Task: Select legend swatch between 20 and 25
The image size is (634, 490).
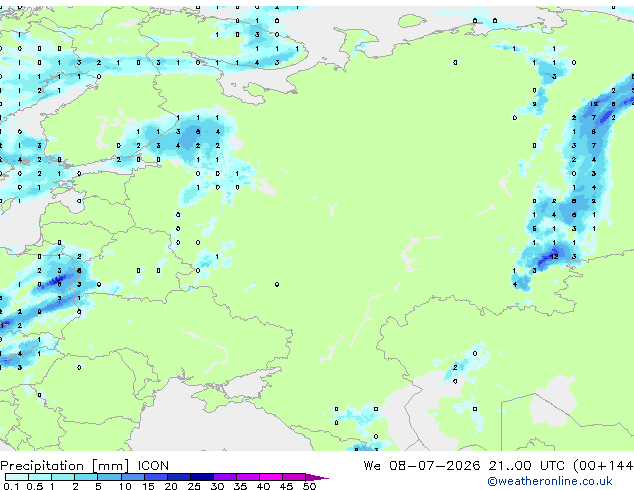Action: (x=179, y=477)
